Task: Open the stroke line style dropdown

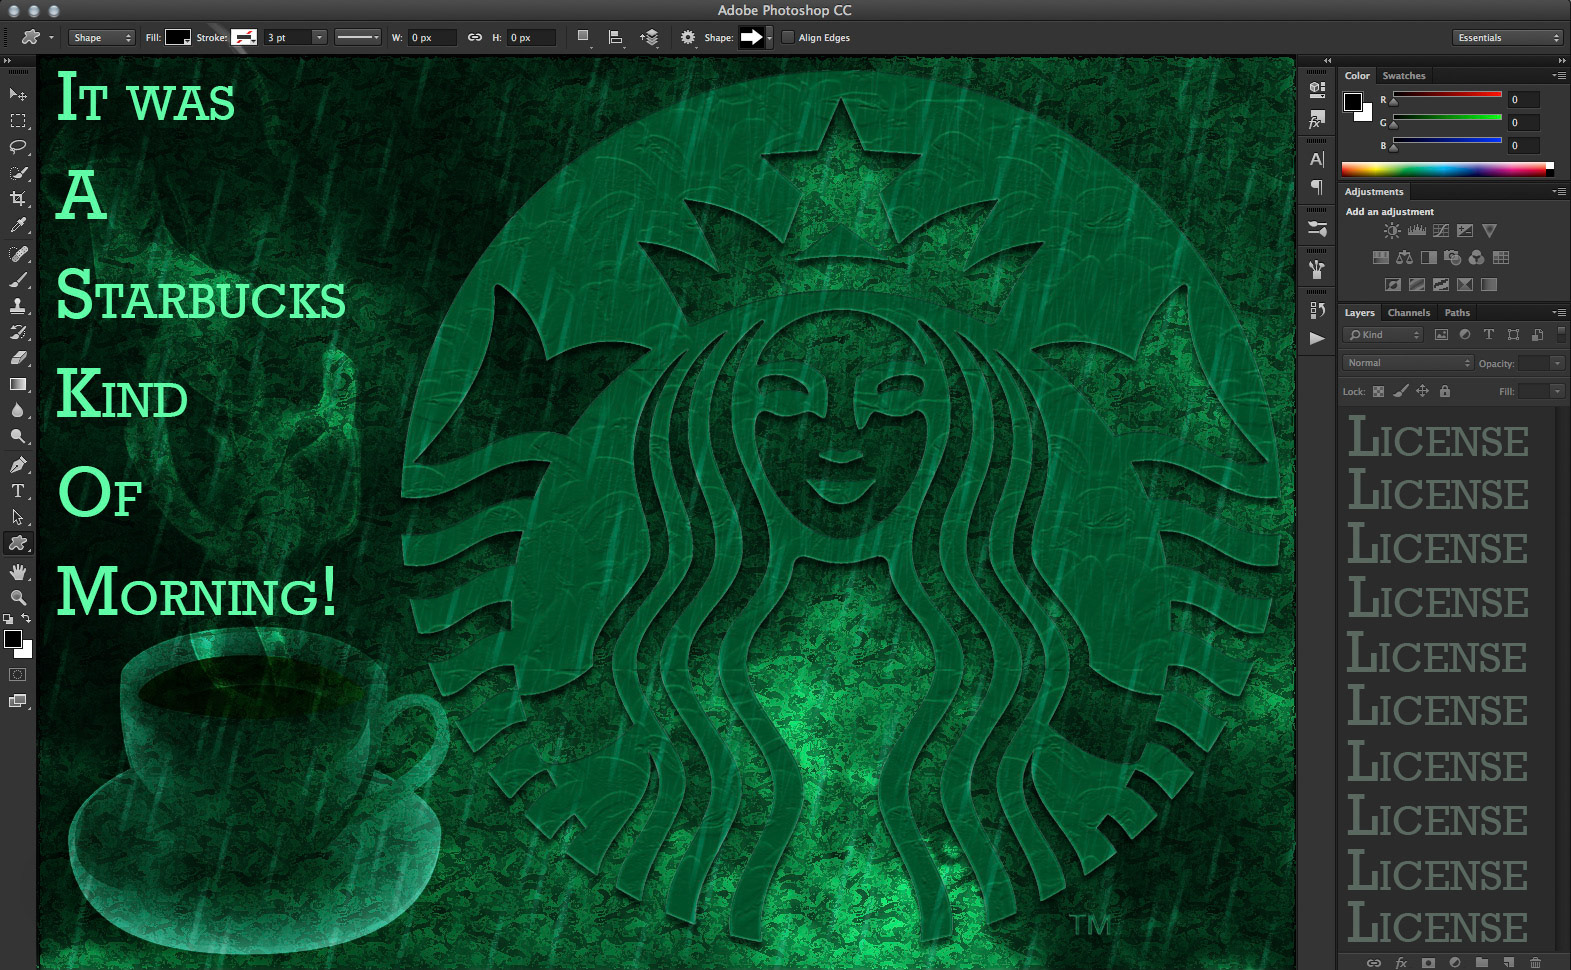Action: coord(357,38)
